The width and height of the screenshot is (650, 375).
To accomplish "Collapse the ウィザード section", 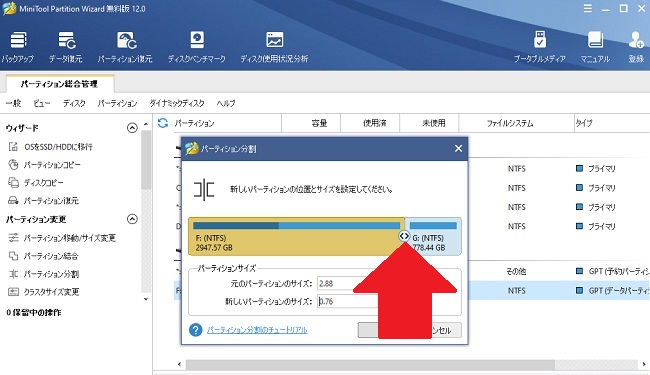I will [x=132, y=128].
